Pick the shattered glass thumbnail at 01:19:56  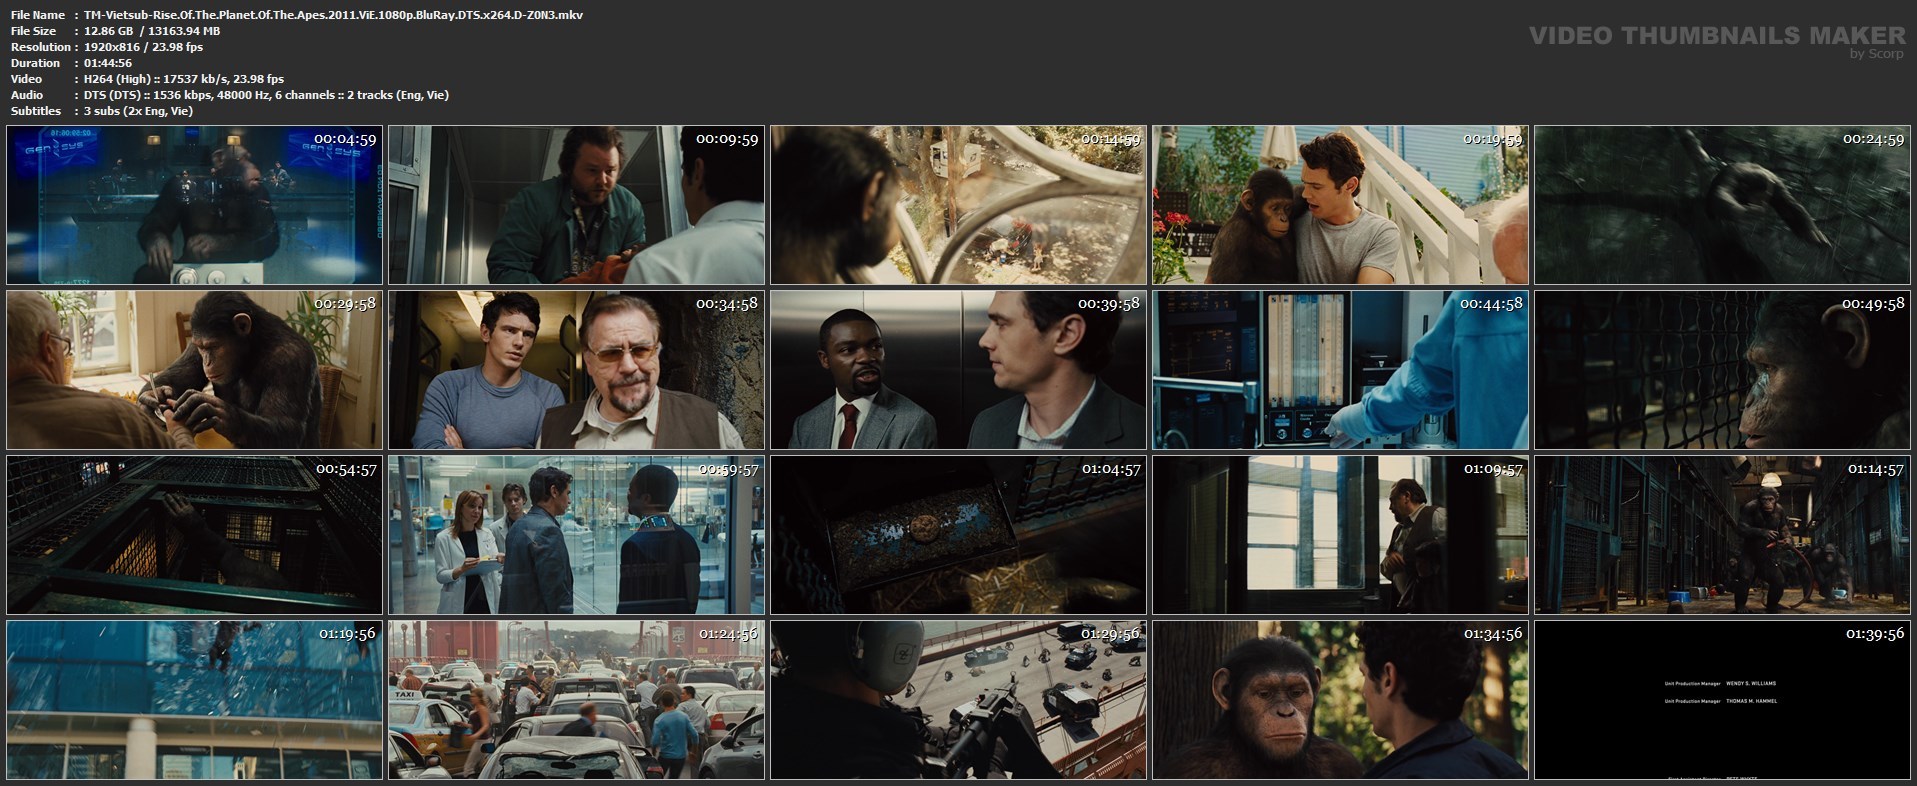(x=194, y=700)
